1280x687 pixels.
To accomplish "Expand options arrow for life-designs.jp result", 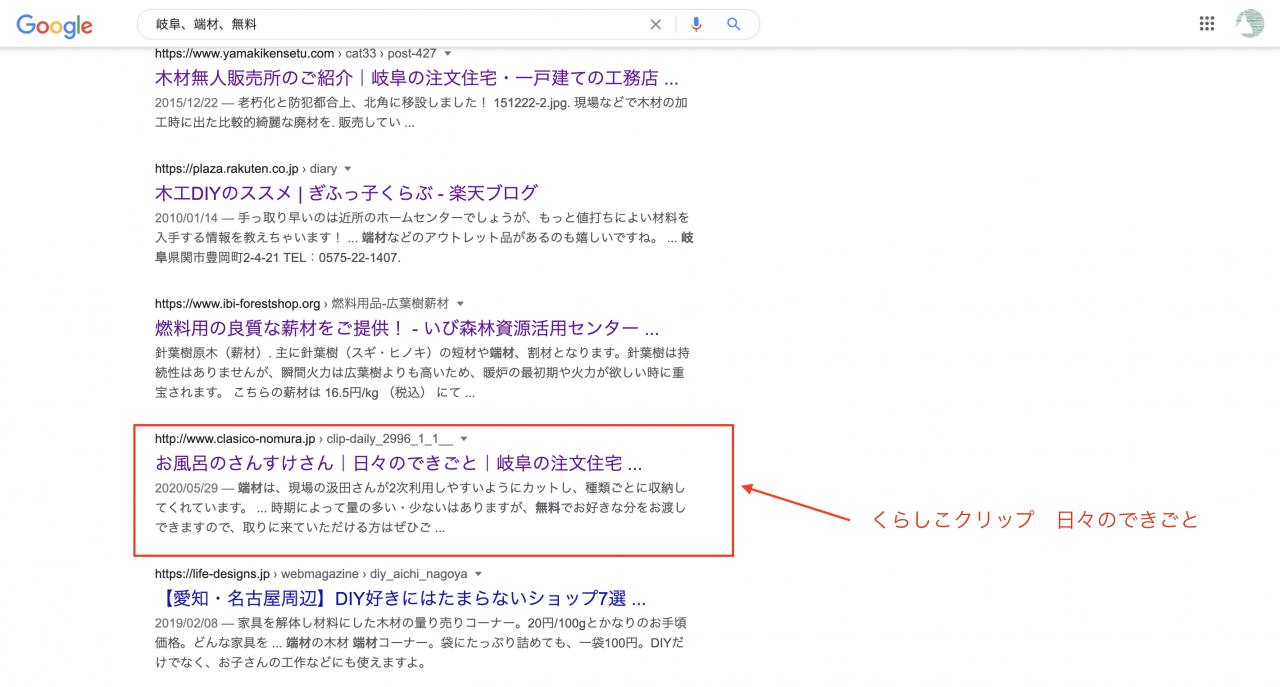I will [478, 574].
